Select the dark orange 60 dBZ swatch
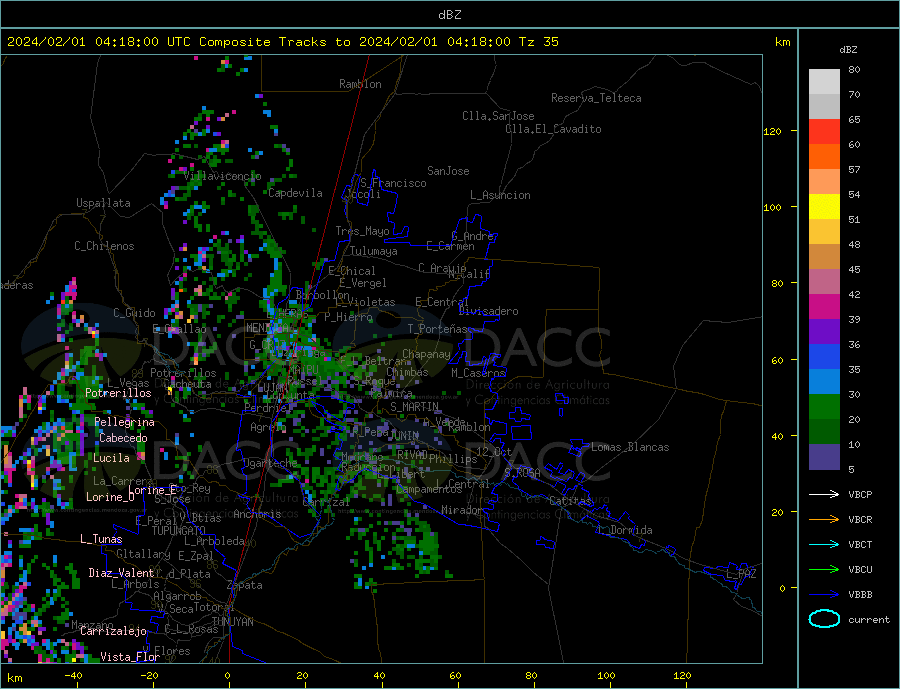 pos(824,157)
